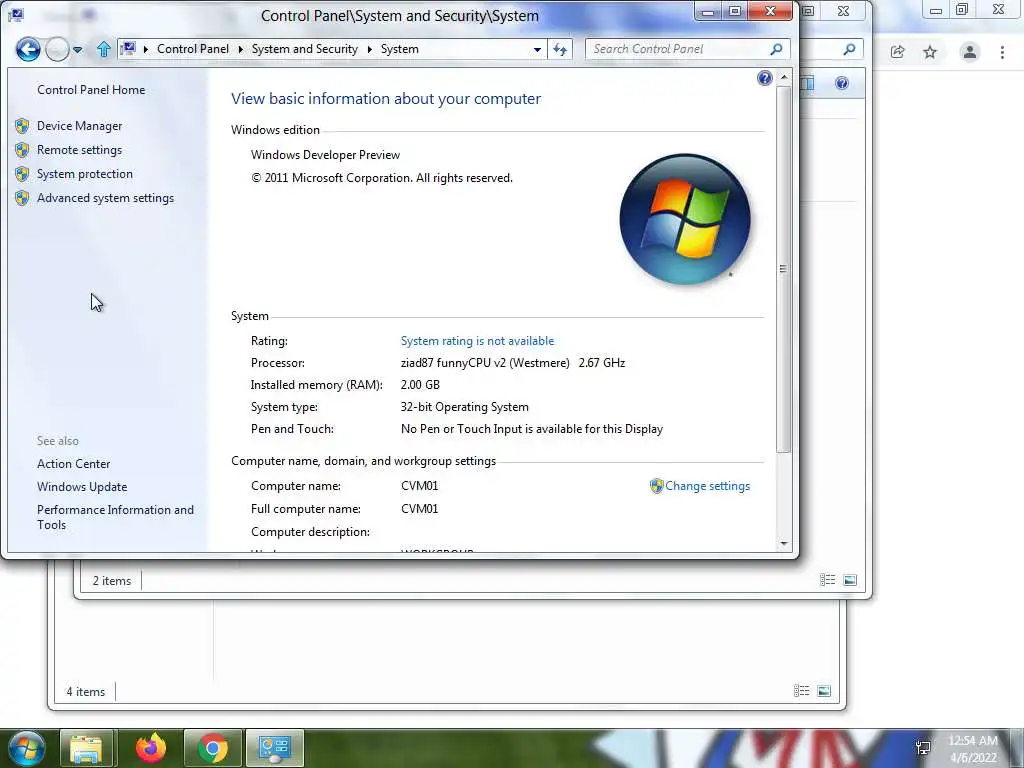Click Change settings for computer name
The width and height of the screenshot is (1024, 768).
(x=707, y=486)
